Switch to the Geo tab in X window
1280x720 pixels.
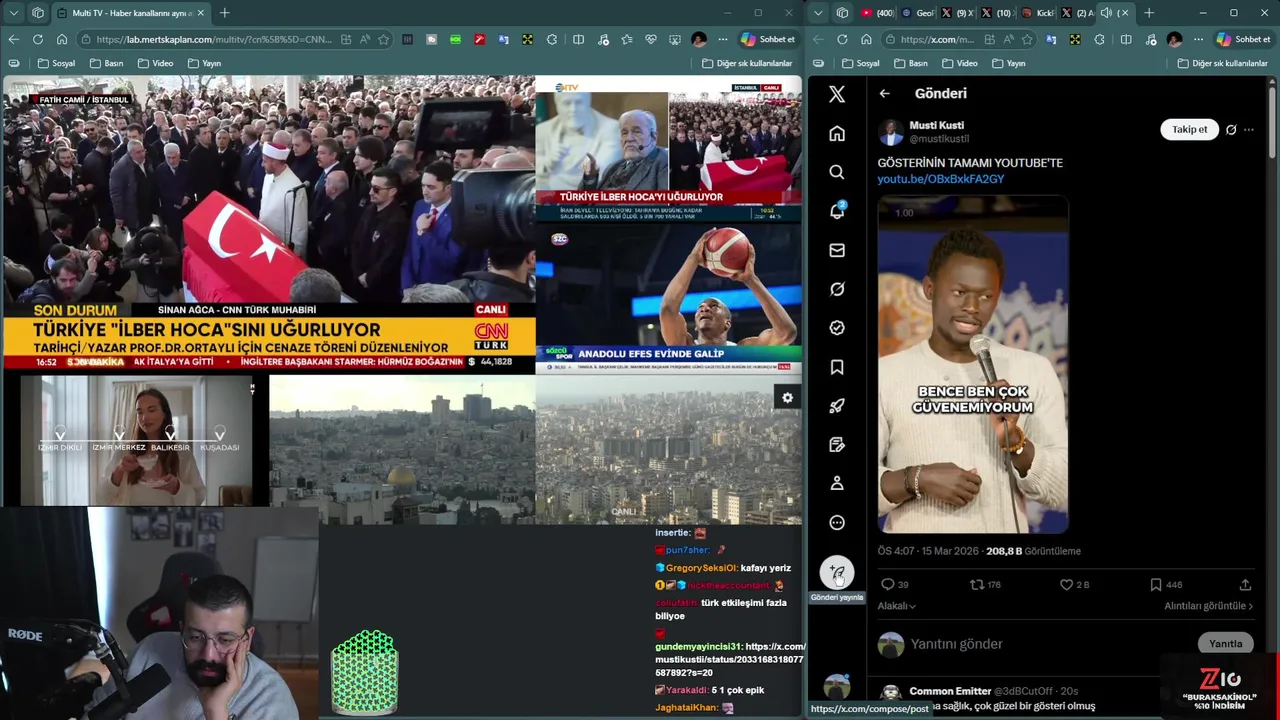point(917,13)
